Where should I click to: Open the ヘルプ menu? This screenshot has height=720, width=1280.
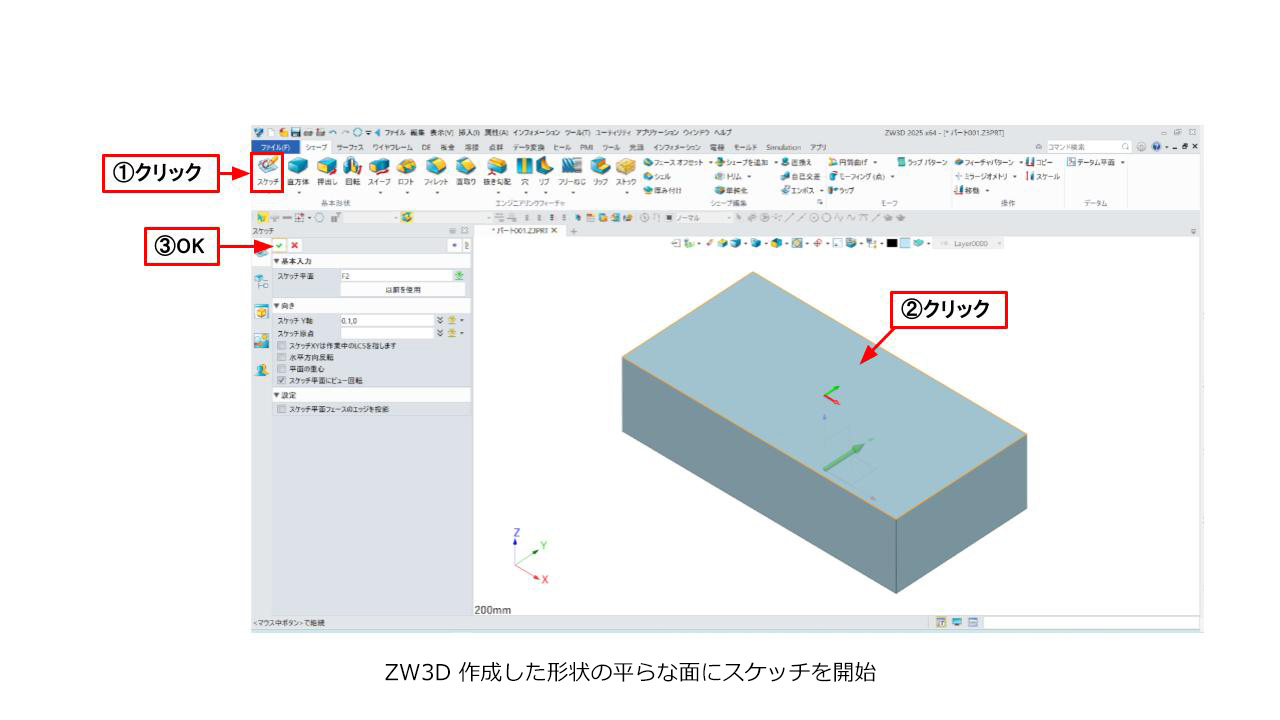[x=722, y=133]
